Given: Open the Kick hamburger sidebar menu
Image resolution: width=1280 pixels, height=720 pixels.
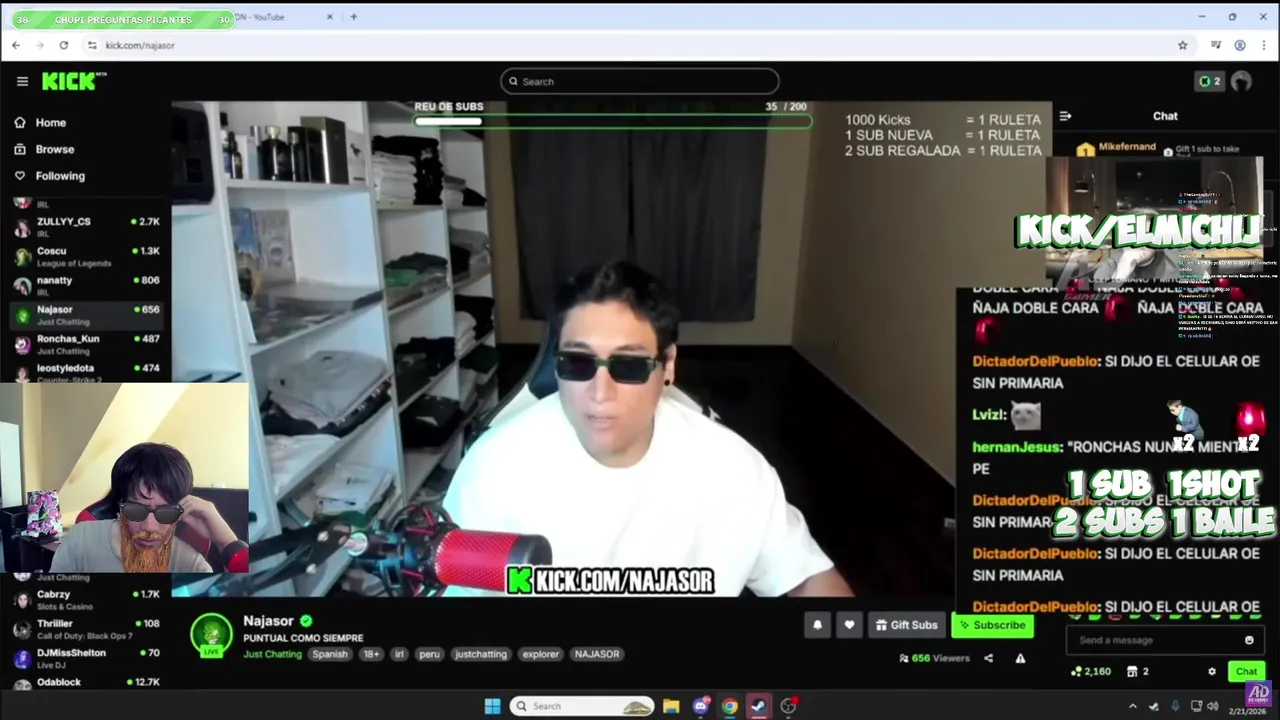Looking at the screenshot, I should [22, 82].
